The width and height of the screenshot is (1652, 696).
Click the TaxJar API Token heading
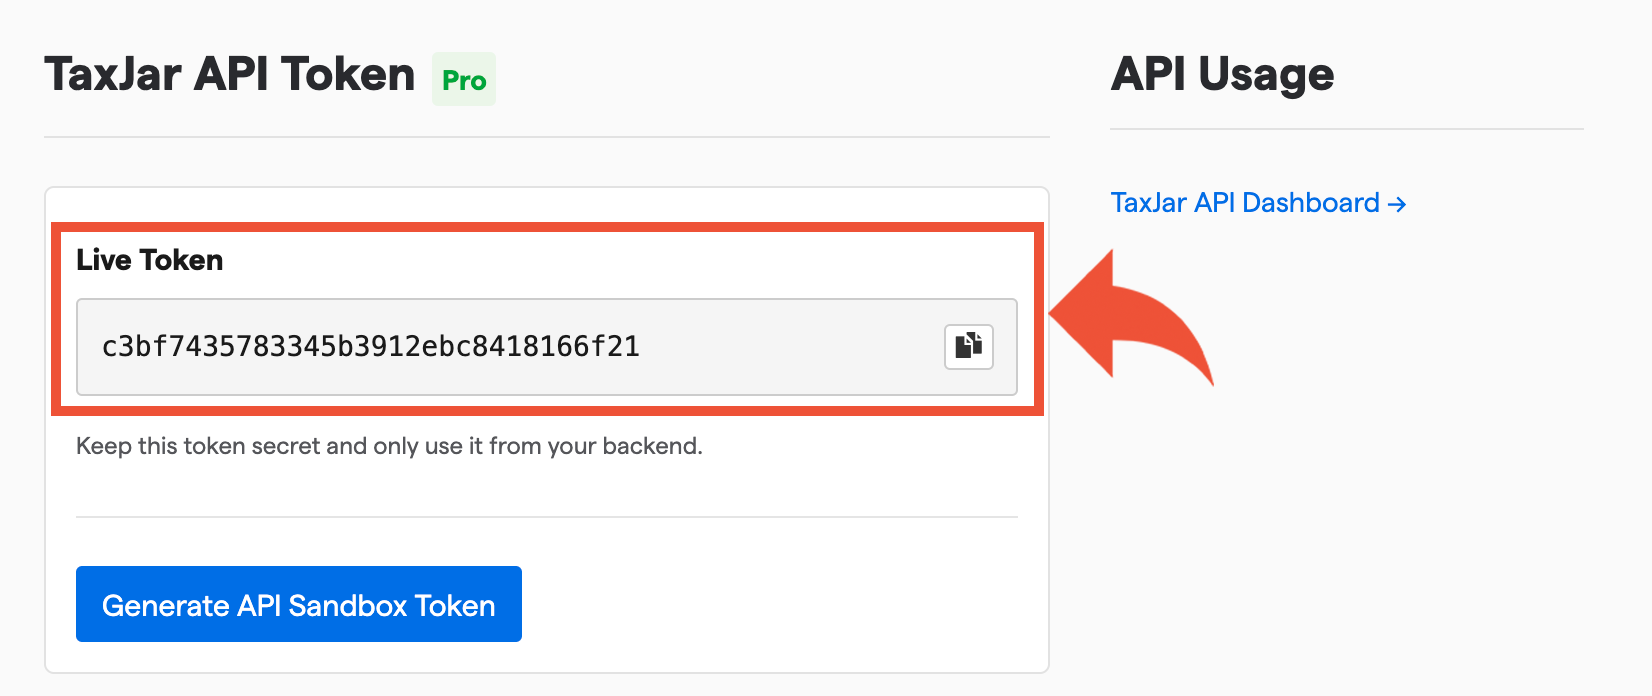[230, 75]
